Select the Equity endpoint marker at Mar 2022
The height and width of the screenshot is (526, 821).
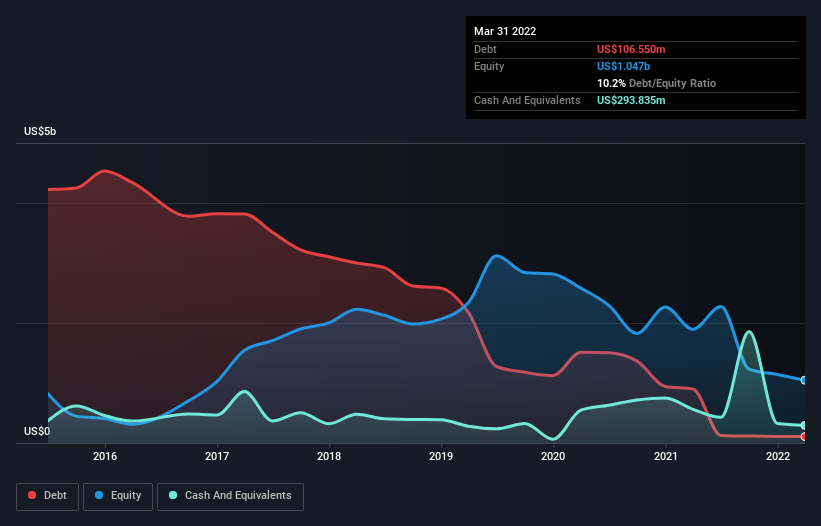tap(804, 380)
